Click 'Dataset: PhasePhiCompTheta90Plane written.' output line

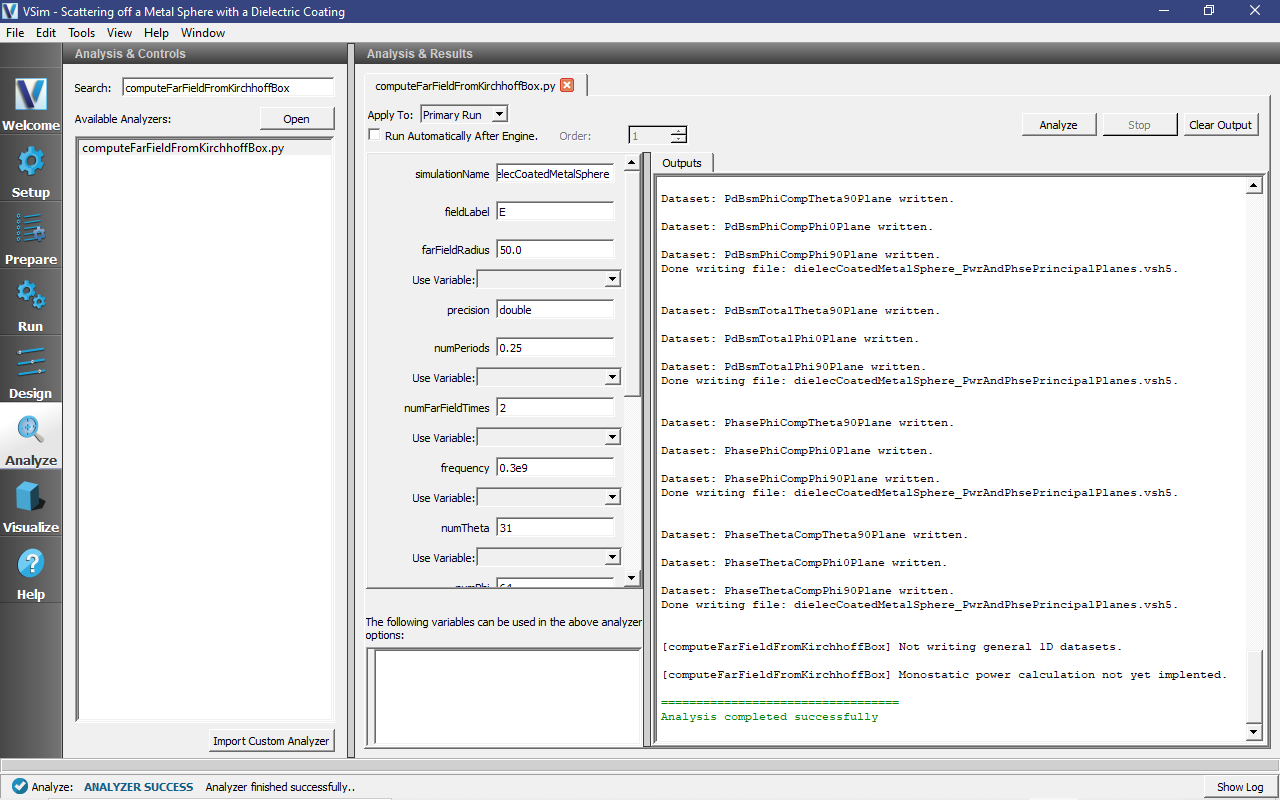[x=807, y=423]
